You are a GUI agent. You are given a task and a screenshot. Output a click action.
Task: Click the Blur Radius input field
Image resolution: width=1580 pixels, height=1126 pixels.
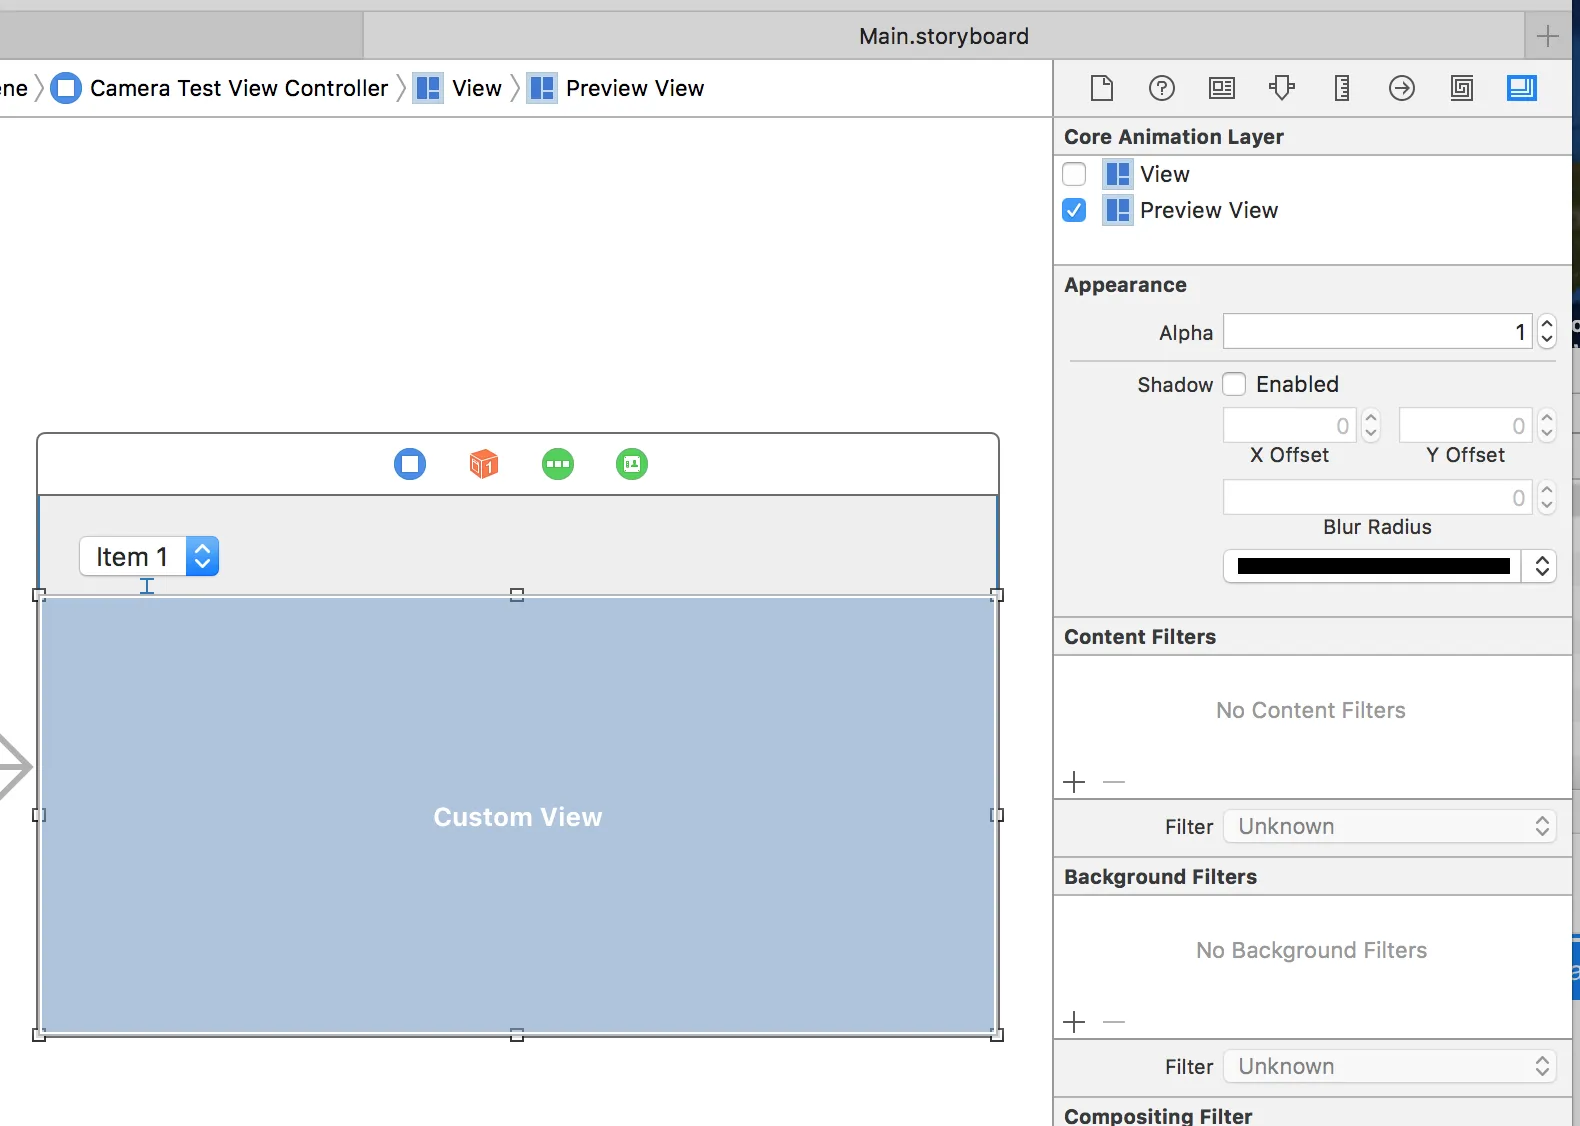pyautogui.click(x=1378, y=497)
